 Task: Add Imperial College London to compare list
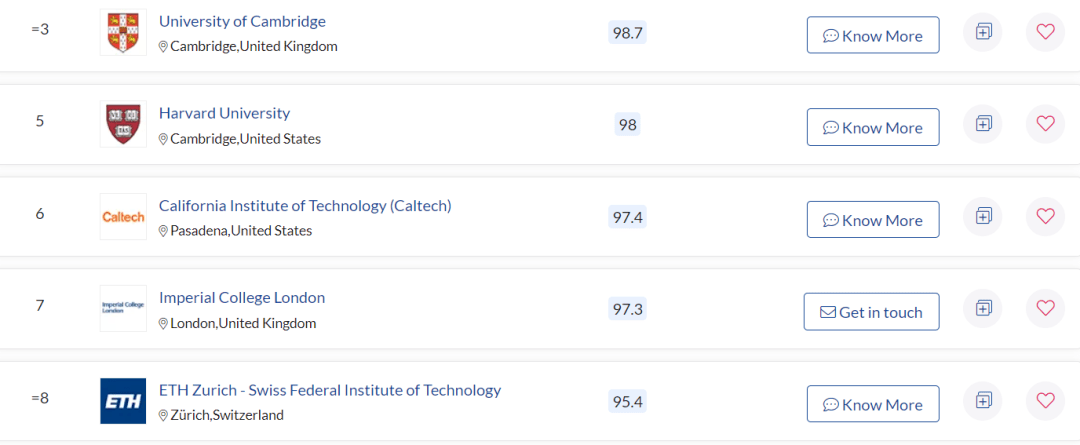click(x=983, y=309)
